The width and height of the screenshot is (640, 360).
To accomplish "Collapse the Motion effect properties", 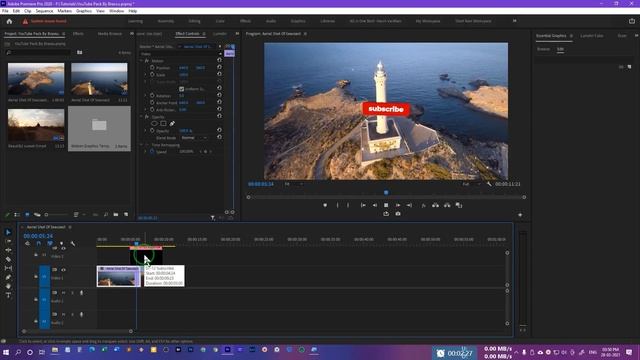I will [141, 61].
